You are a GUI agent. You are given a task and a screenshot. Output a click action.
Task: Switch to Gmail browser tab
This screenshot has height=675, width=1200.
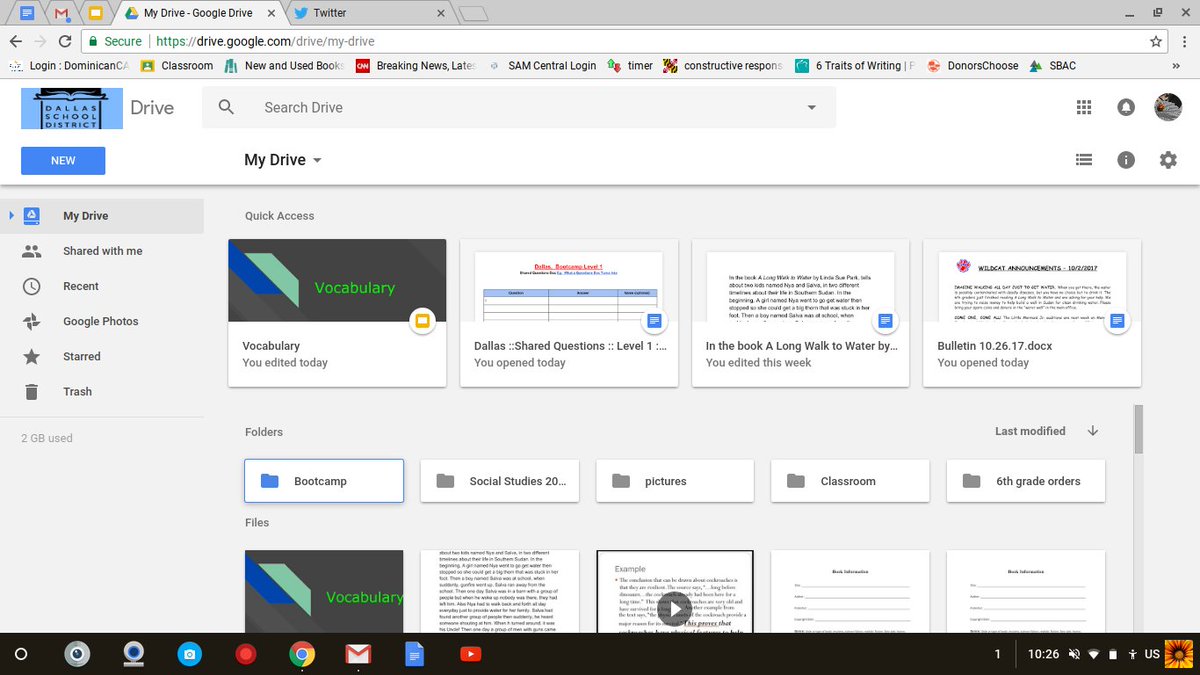point(61,13)
